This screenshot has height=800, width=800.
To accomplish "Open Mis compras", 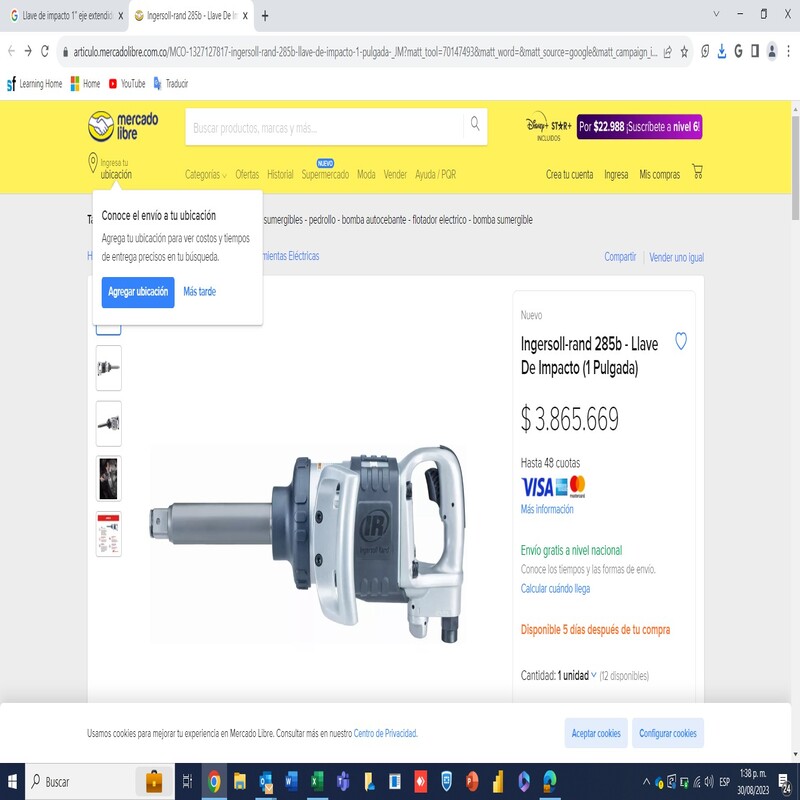I will pos(659,174).
